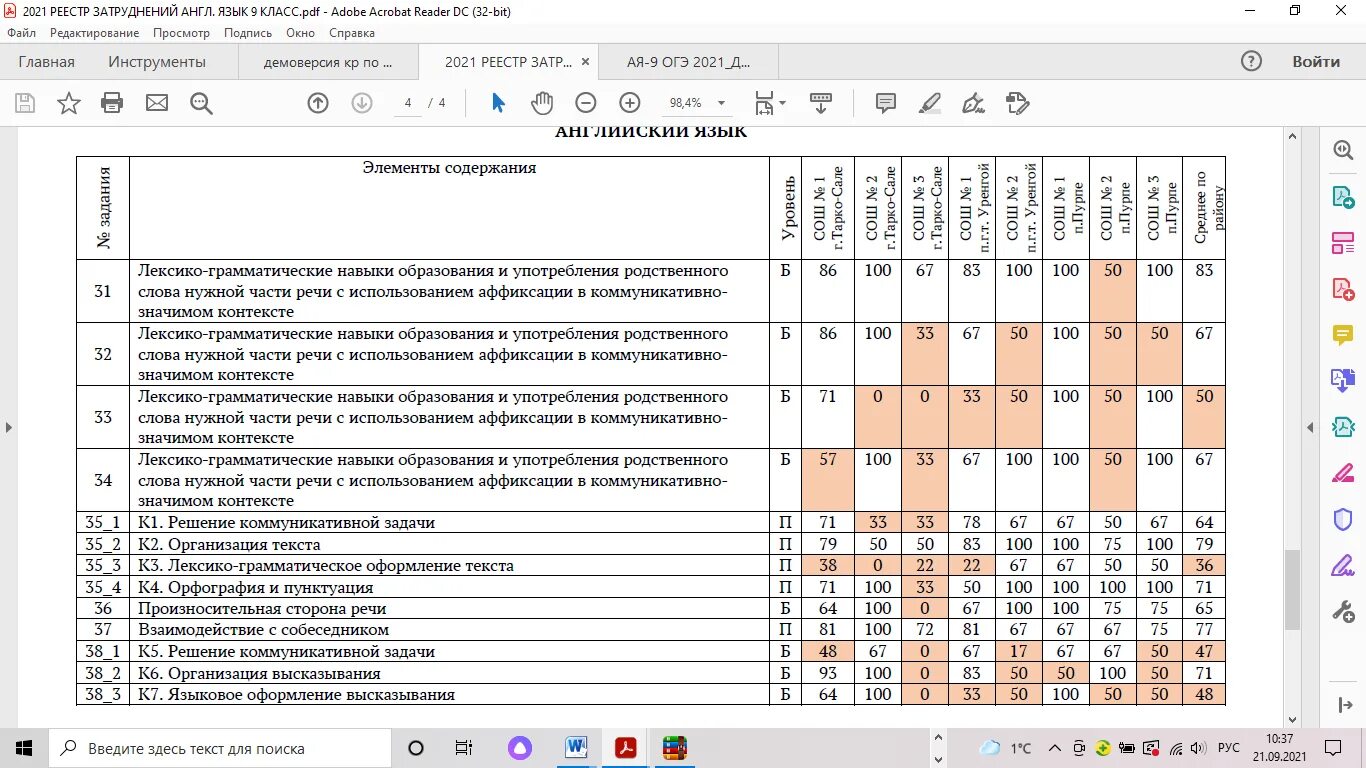Screen dimensions: 1366x768
Task: Switch the РУС input language indicator
Action: pos(1229,748)
